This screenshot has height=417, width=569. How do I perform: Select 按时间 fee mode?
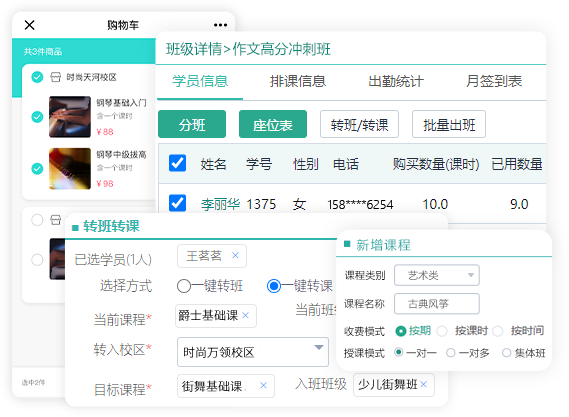(x=498, y=331)
